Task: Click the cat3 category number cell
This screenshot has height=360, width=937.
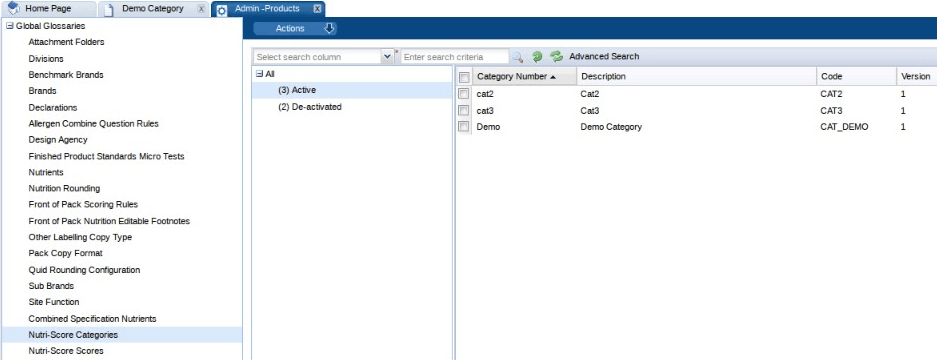Action: click(x=485, y=111)
